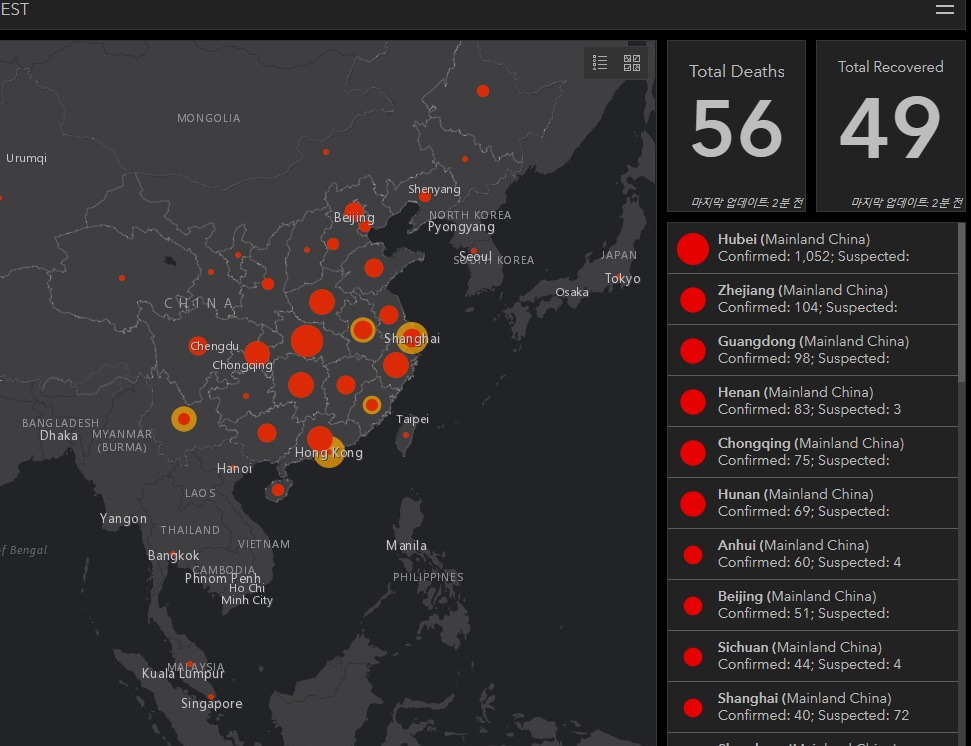Screen dimensions: 971x746
Task: Click the Total Deaths counter panel
Action: (x=737, y=125)
